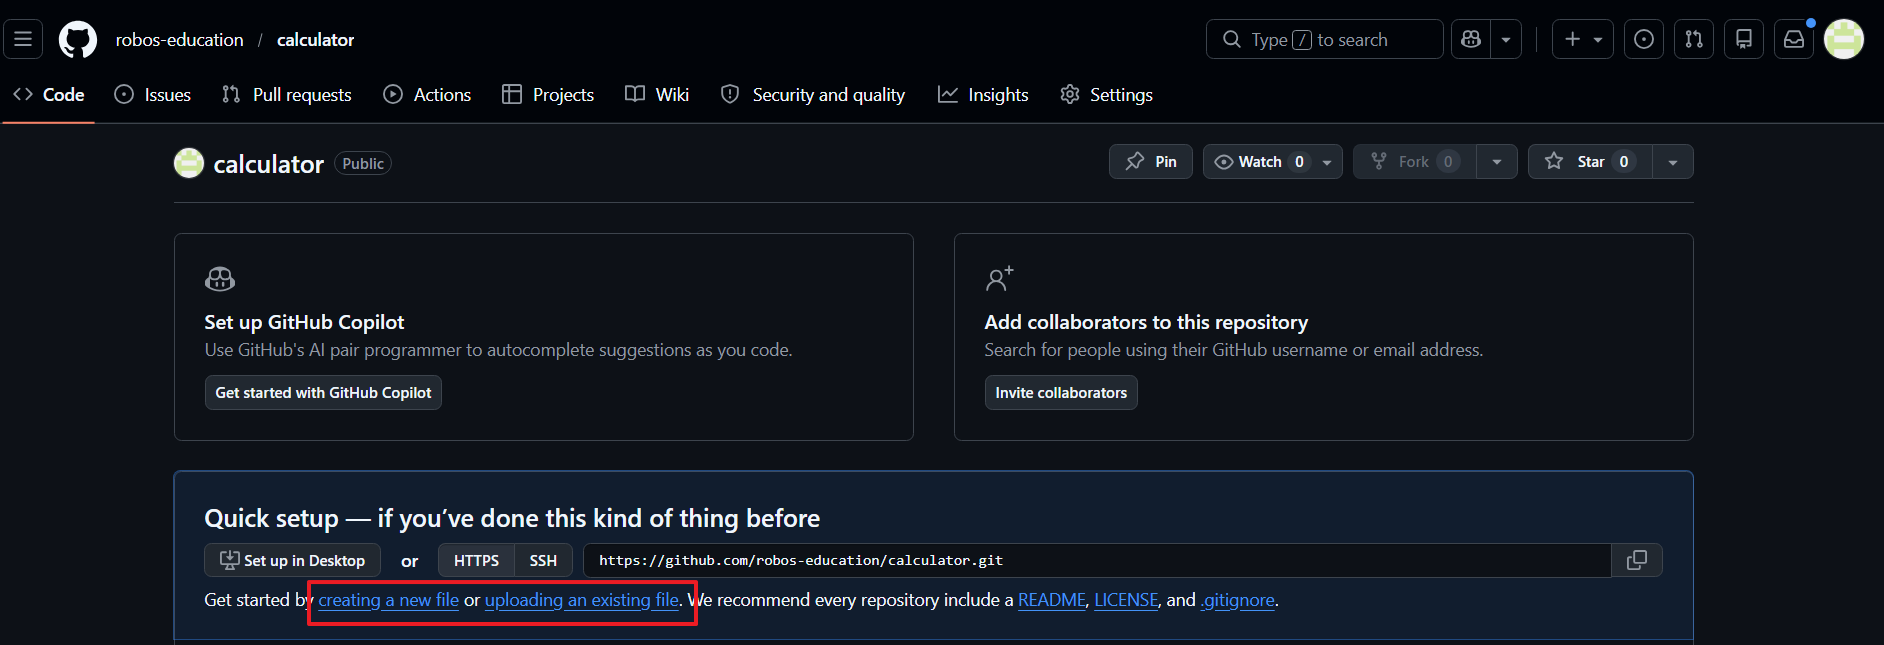Fork the repository

1415,162
